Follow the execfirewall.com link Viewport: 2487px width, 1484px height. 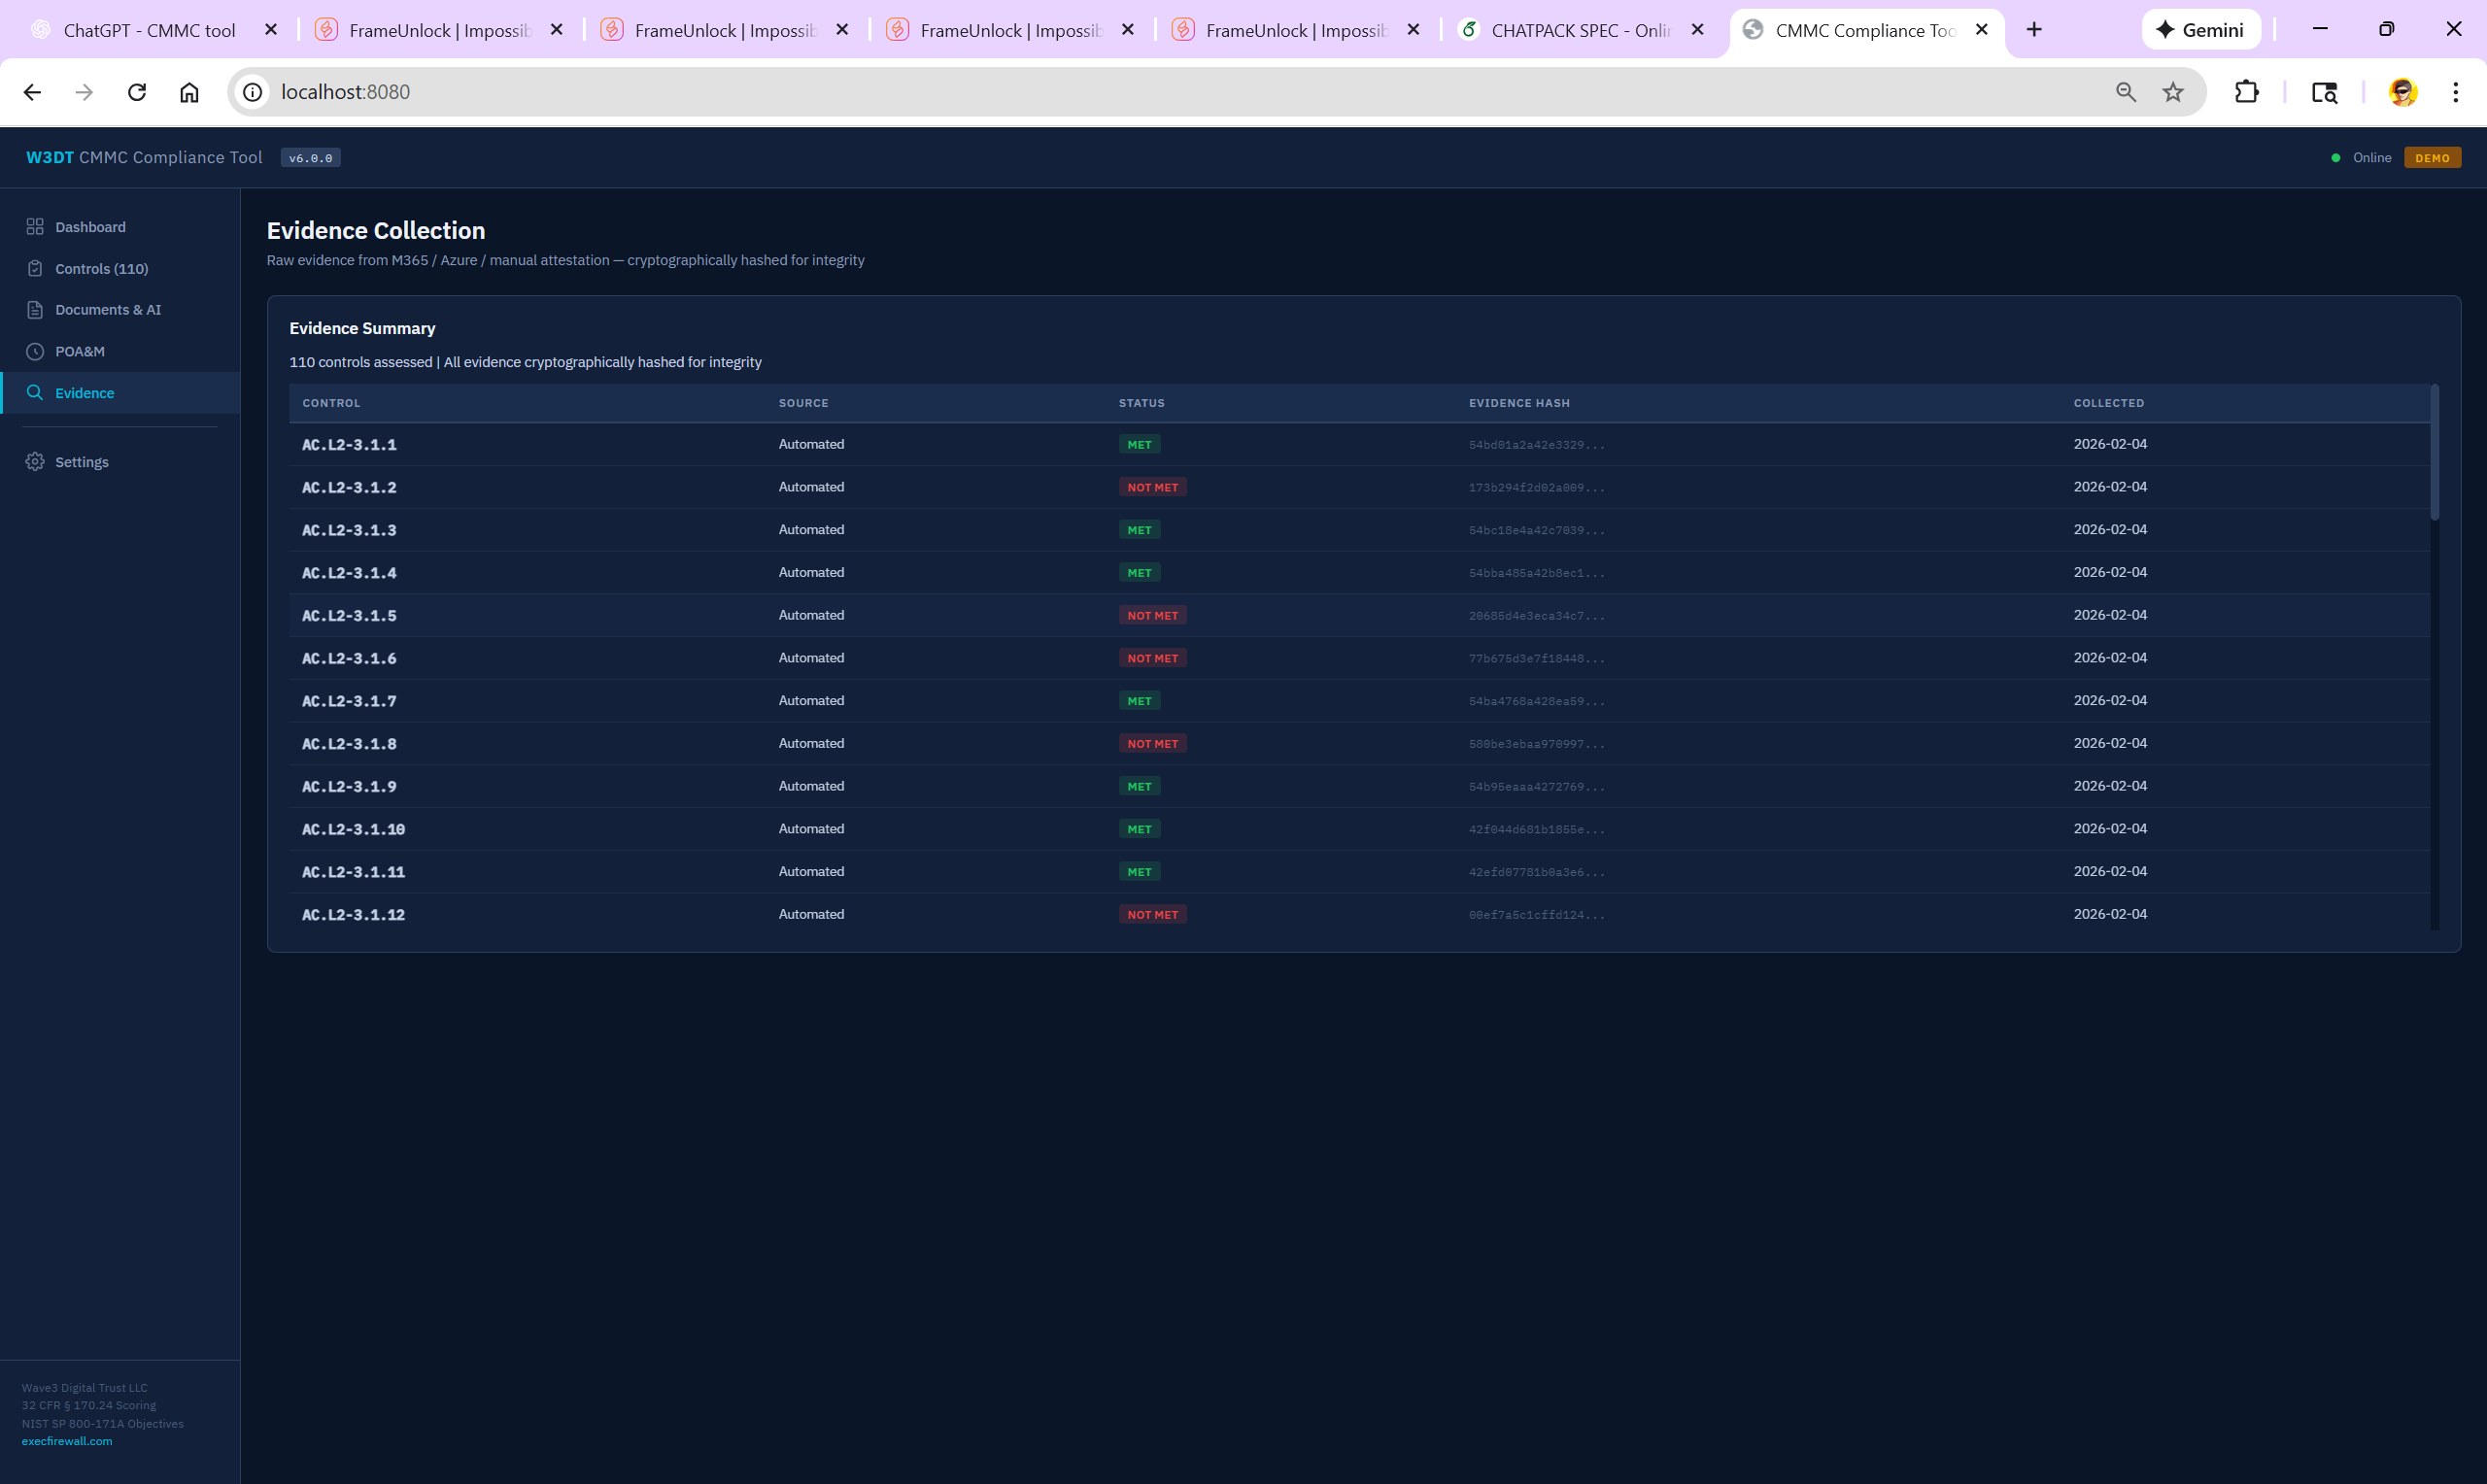[x=67, y=1441]
